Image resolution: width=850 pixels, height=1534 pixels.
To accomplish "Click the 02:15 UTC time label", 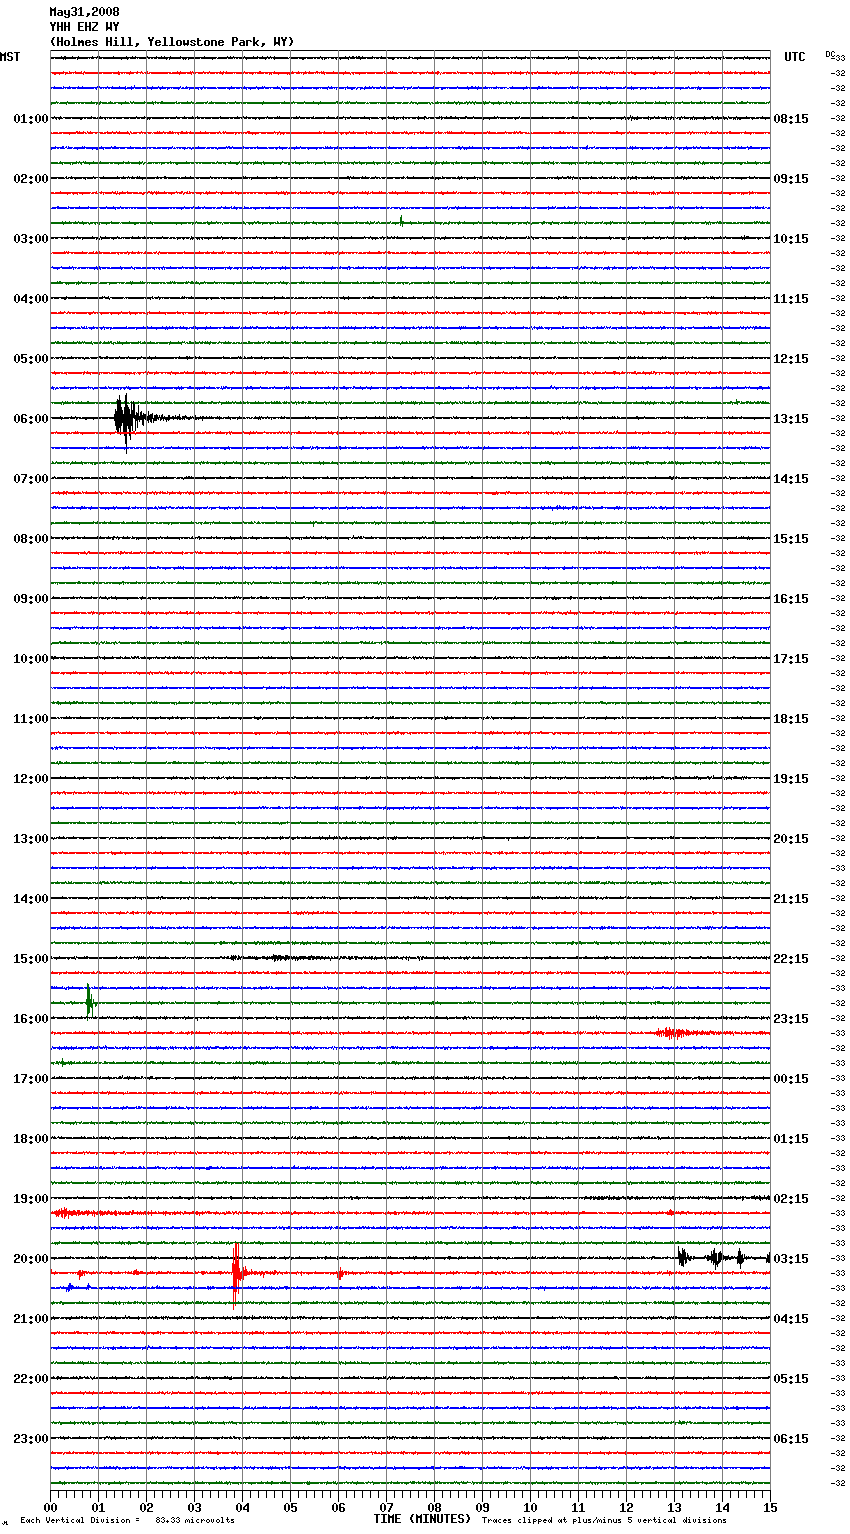I will 791,1199.
